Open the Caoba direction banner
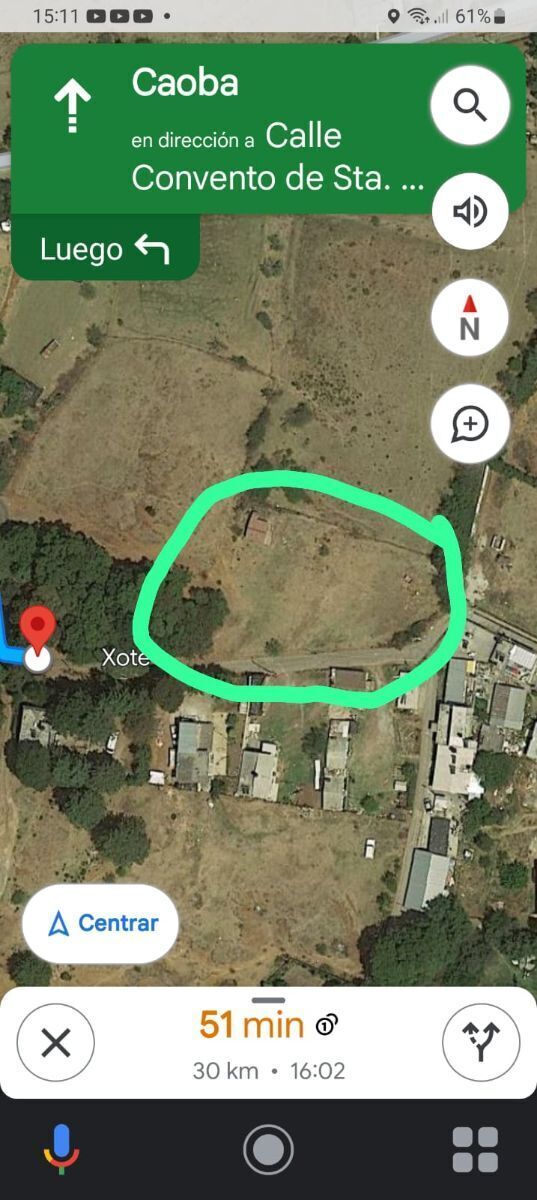Image resolution: width=537 pixels, height=1200 pixels. [x=268, y=128]
